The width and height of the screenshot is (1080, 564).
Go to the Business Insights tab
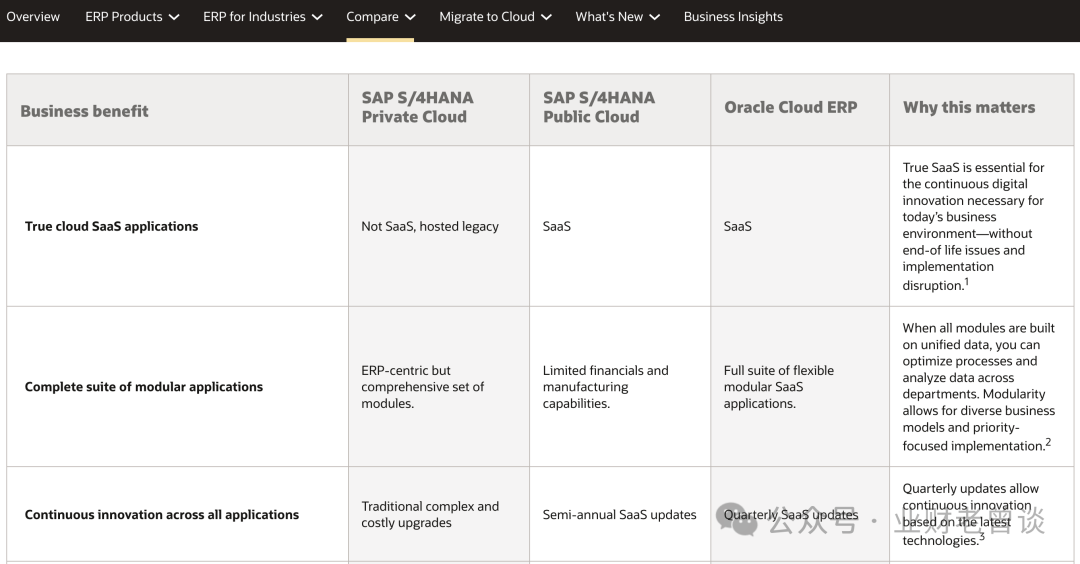pyautogui.click(x=733, y=17)
